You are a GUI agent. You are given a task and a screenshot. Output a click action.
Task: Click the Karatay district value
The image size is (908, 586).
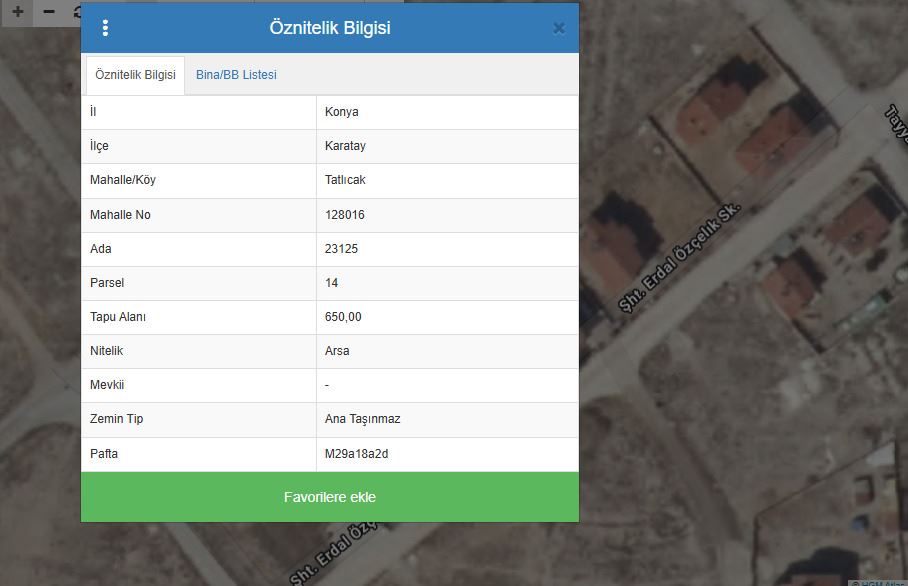click(x=345, y=146)
